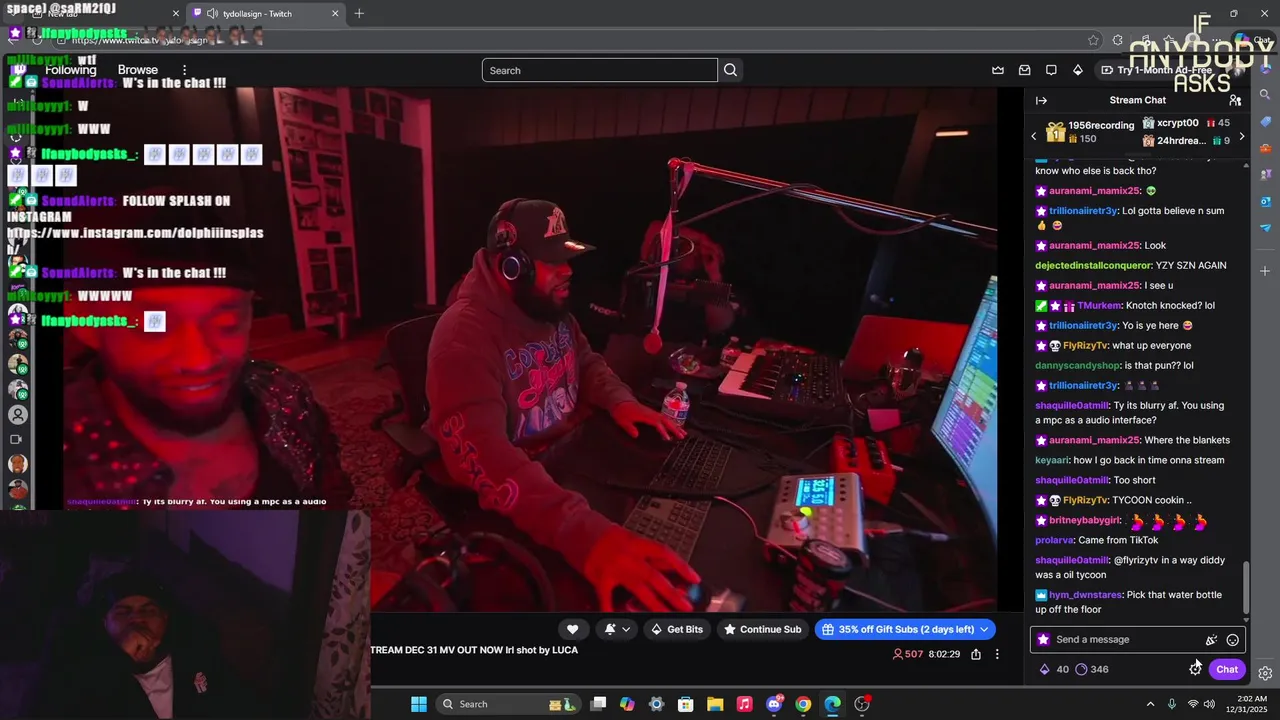Viewport: 1280px width, 720px height.
Task: Open chat settings gear icon
Action: [1195, 669]
